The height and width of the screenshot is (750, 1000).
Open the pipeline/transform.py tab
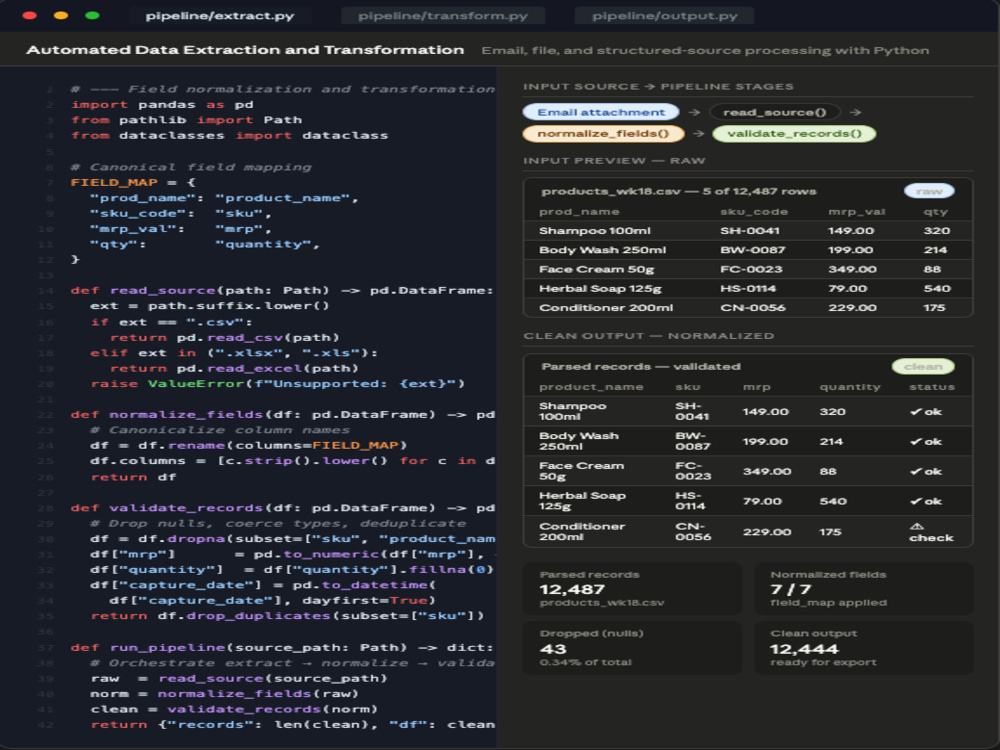[x=443, y=15]
